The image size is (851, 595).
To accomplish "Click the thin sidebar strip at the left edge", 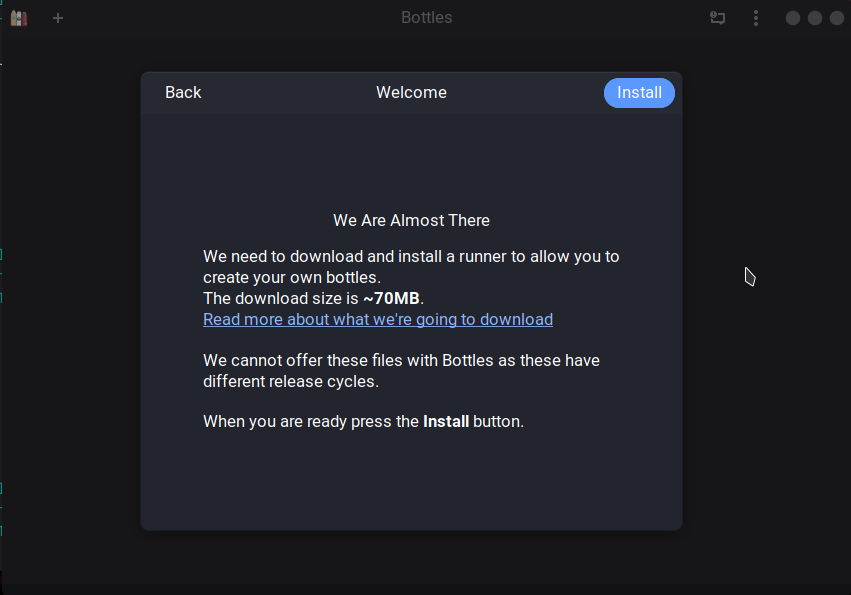I will [x=3, y=300].
